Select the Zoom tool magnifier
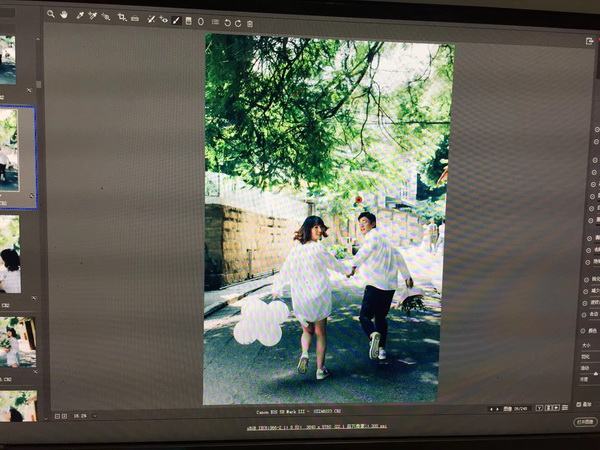This screenshot has height=450, width=600. [51, 14]
